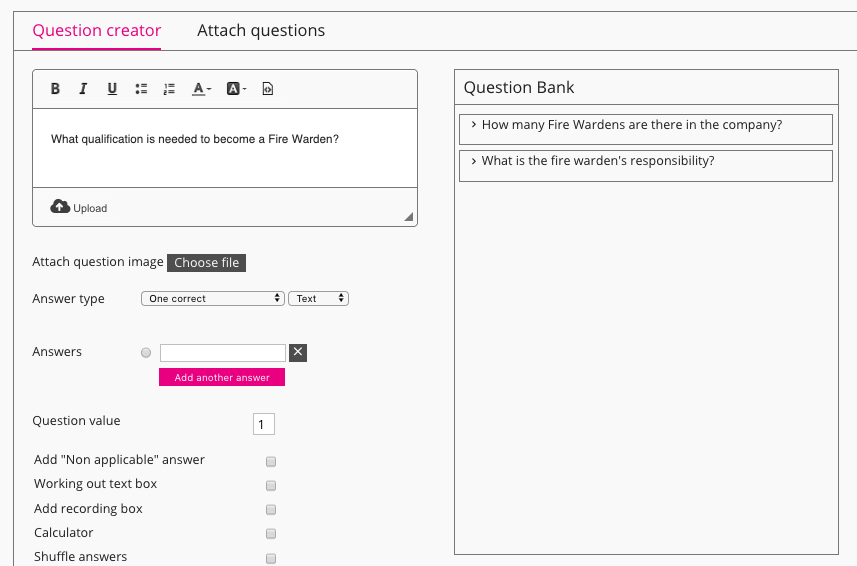
Task: Insert a numbered list
Action: 169,89
